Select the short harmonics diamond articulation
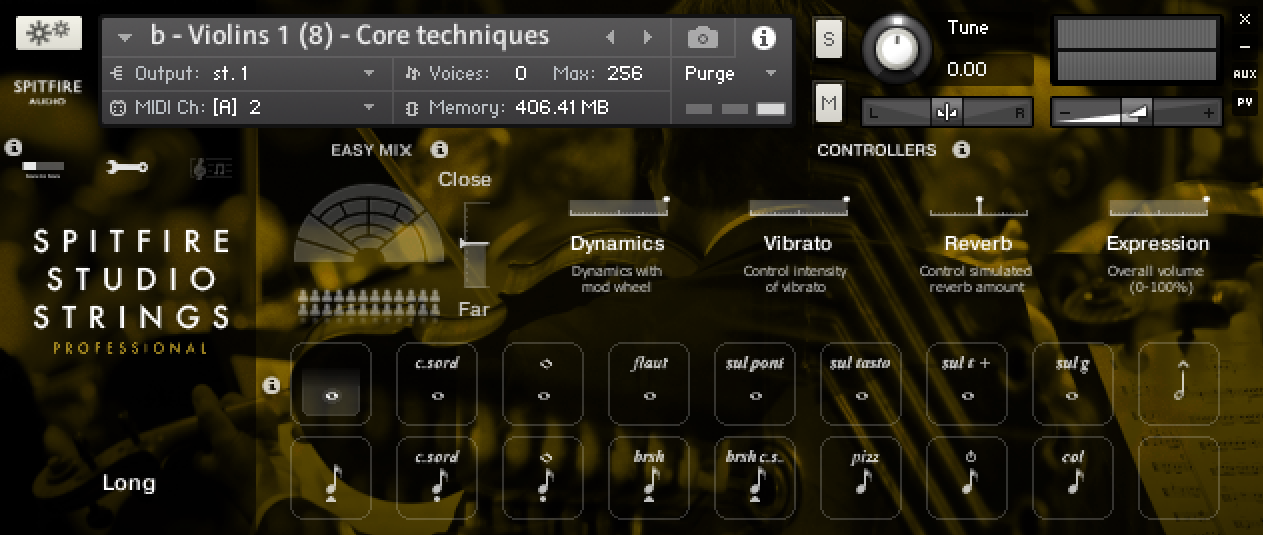 pyautogui.click(x=543, y=478)
